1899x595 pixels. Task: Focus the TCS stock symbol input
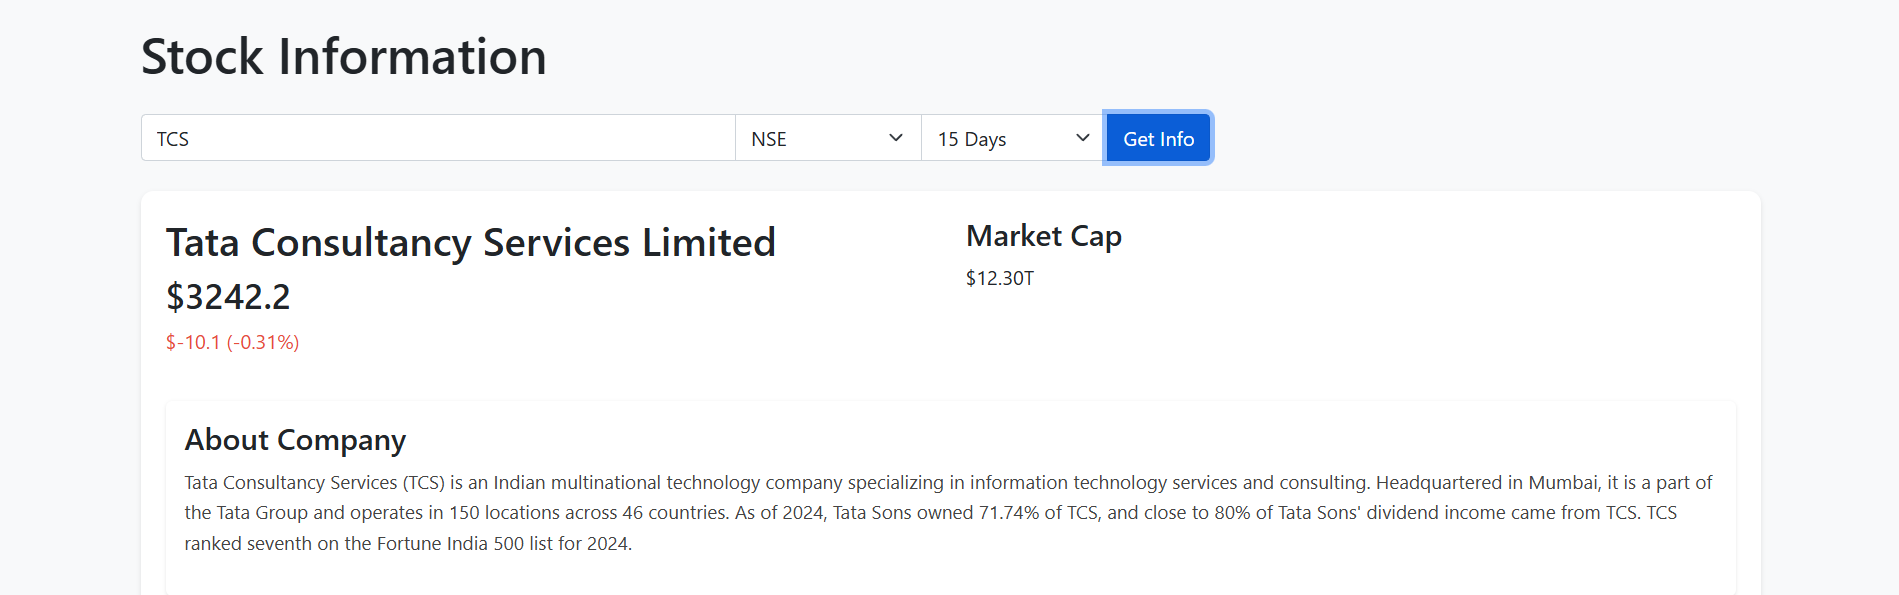pos(438,138)
